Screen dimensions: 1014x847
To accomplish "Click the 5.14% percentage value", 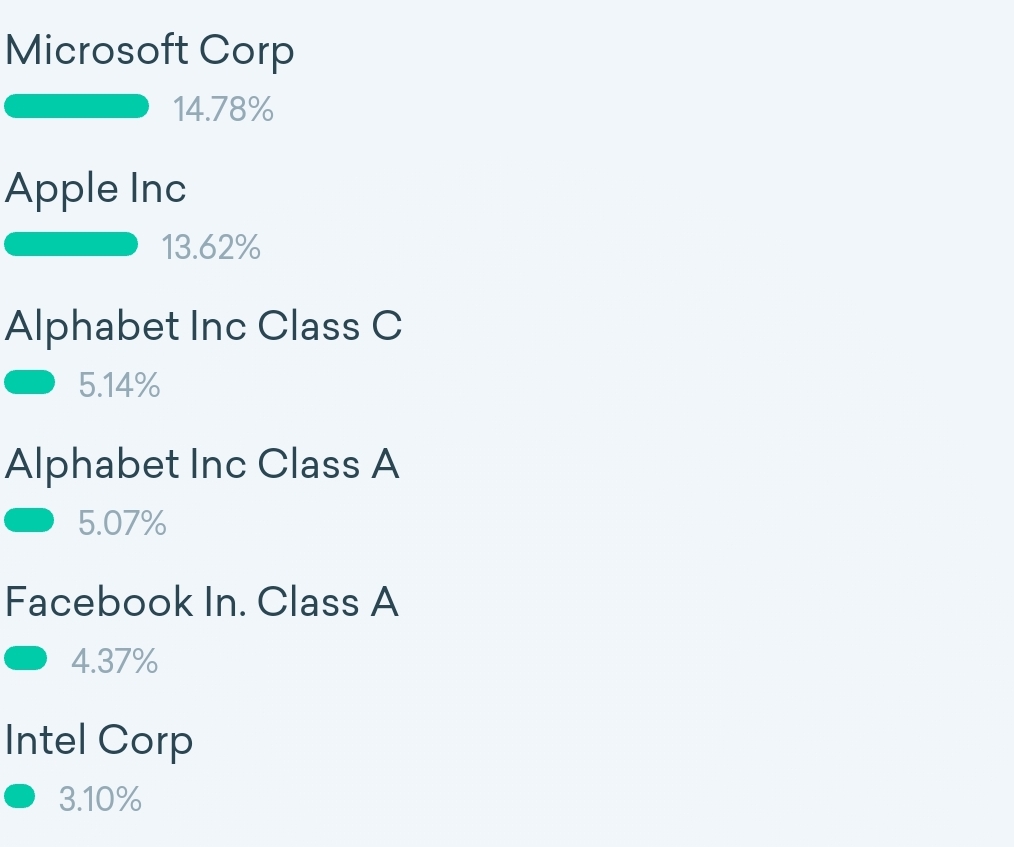I will 119,385.
